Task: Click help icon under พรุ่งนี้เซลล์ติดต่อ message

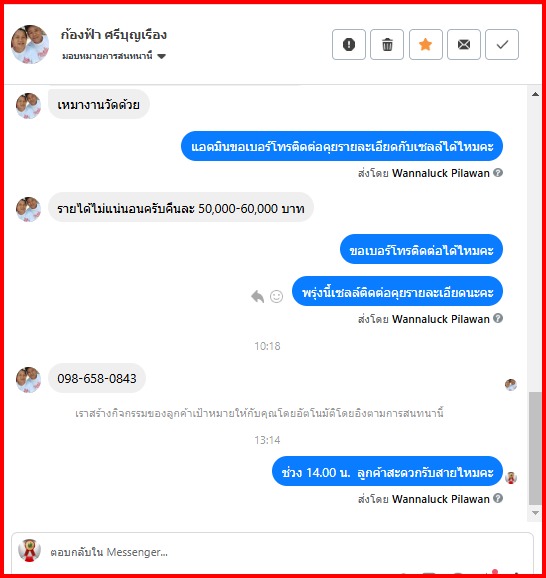Action: pos(498,318)
